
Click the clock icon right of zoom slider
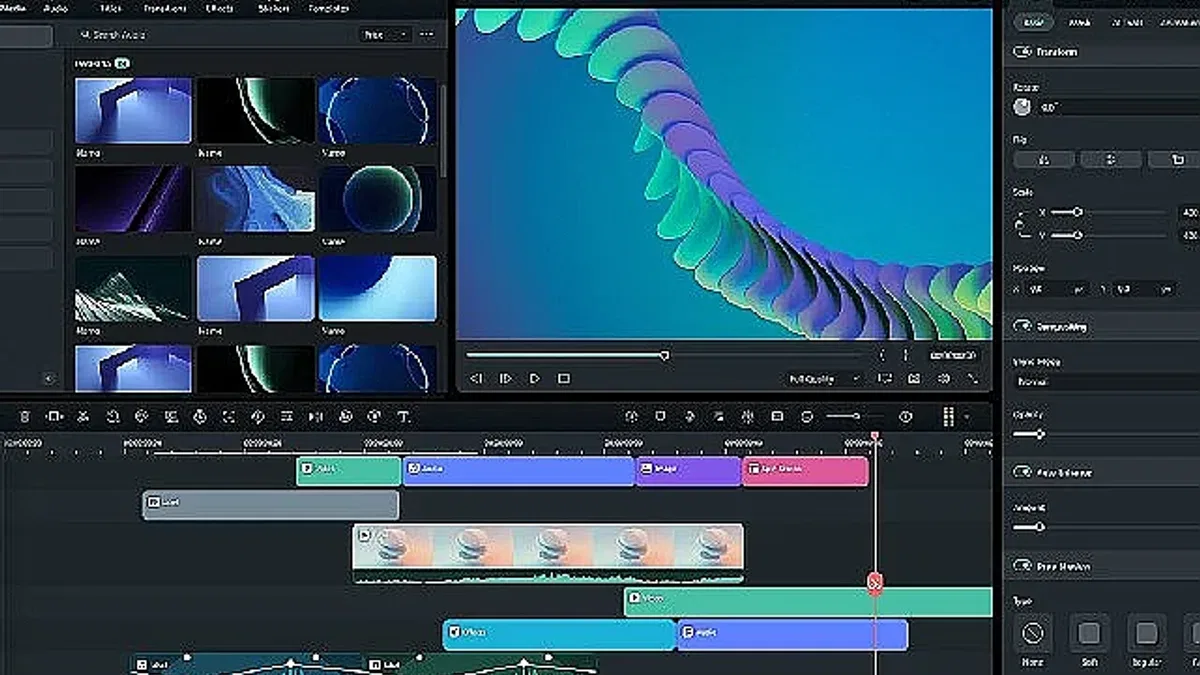tap(905, 416)
